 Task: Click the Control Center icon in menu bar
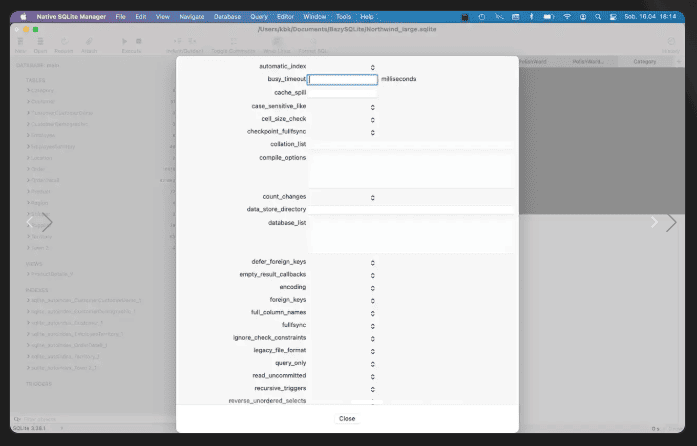coord(613,16)
